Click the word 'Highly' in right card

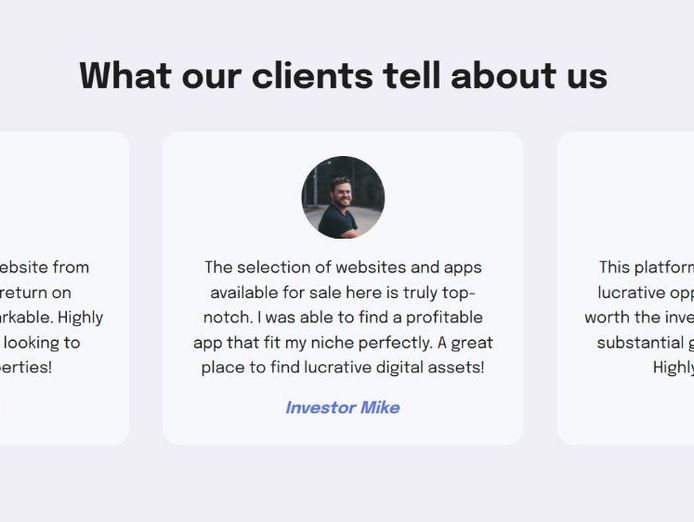[x=673, y=367]
